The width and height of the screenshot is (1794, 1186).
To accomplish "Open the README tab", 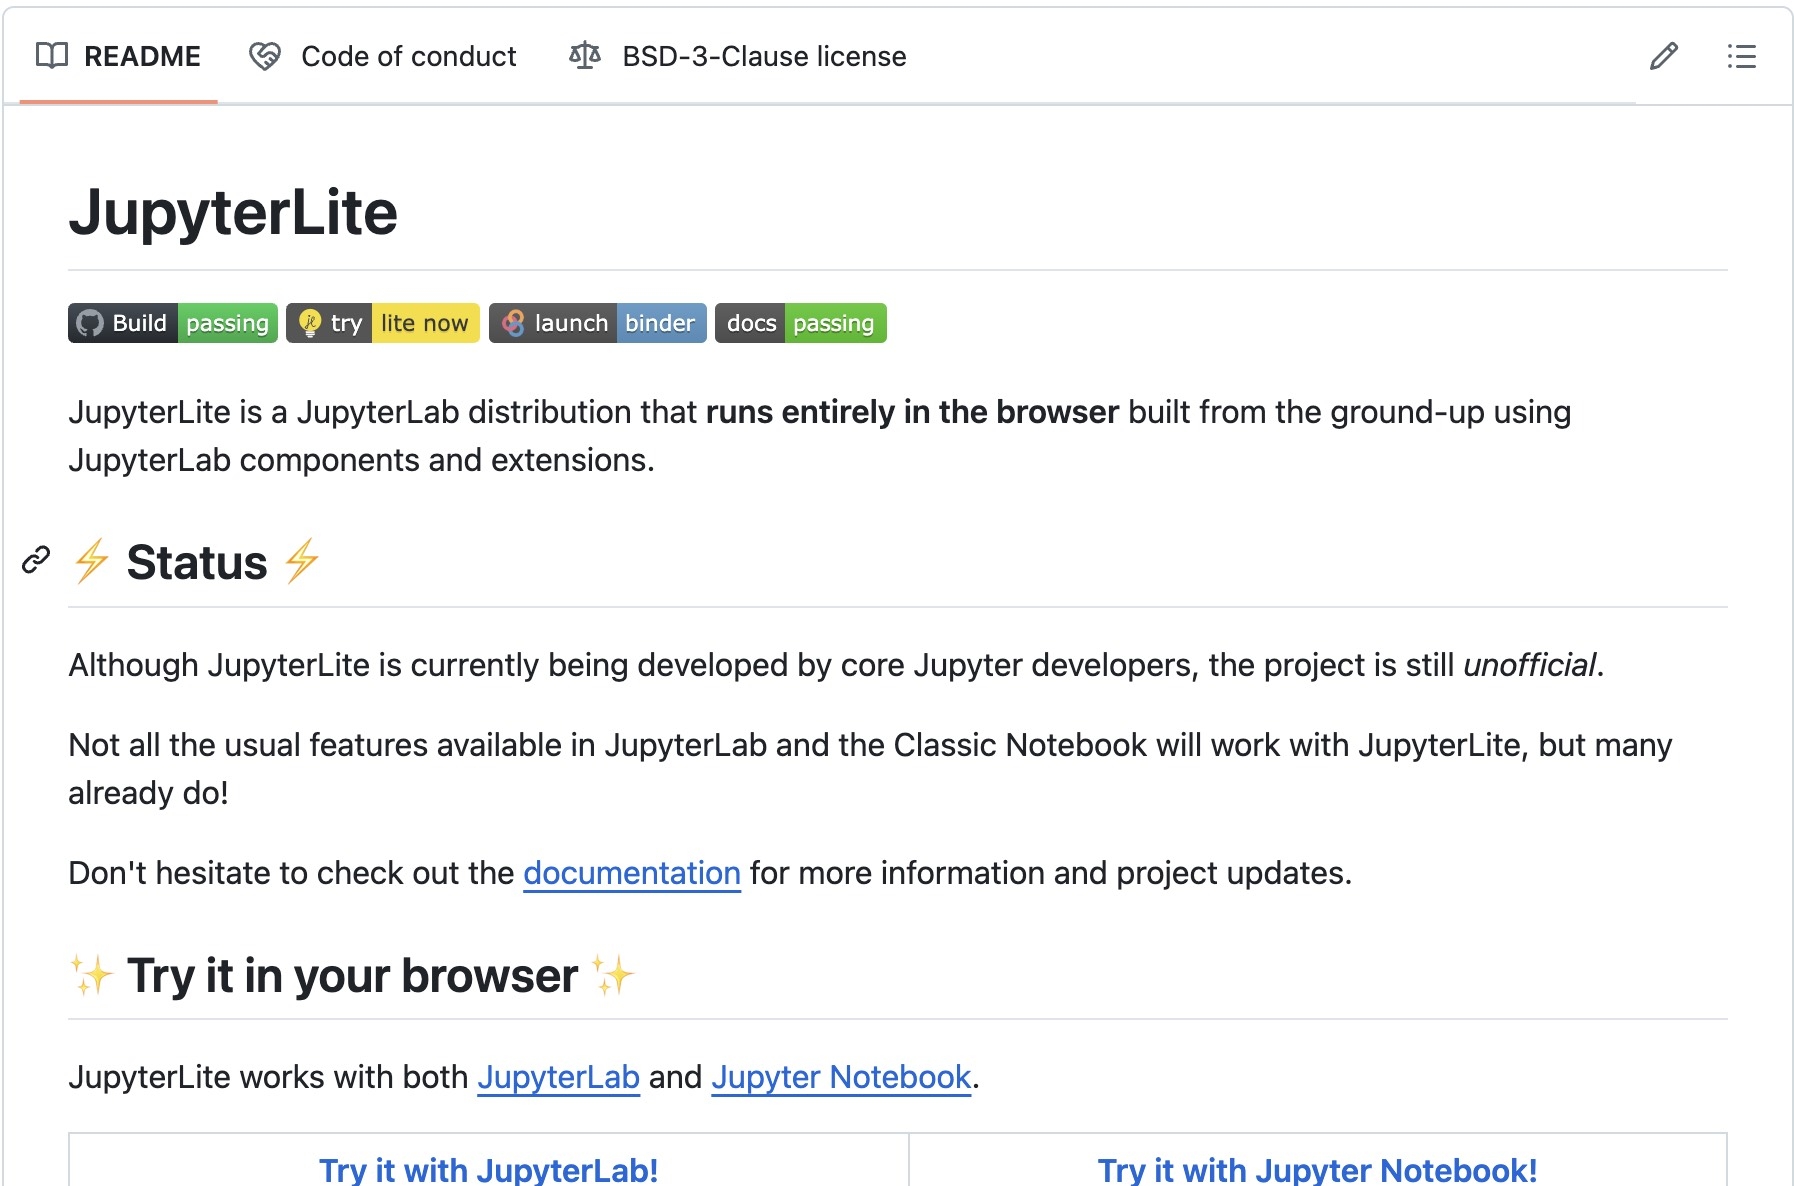I will point(118,56).
